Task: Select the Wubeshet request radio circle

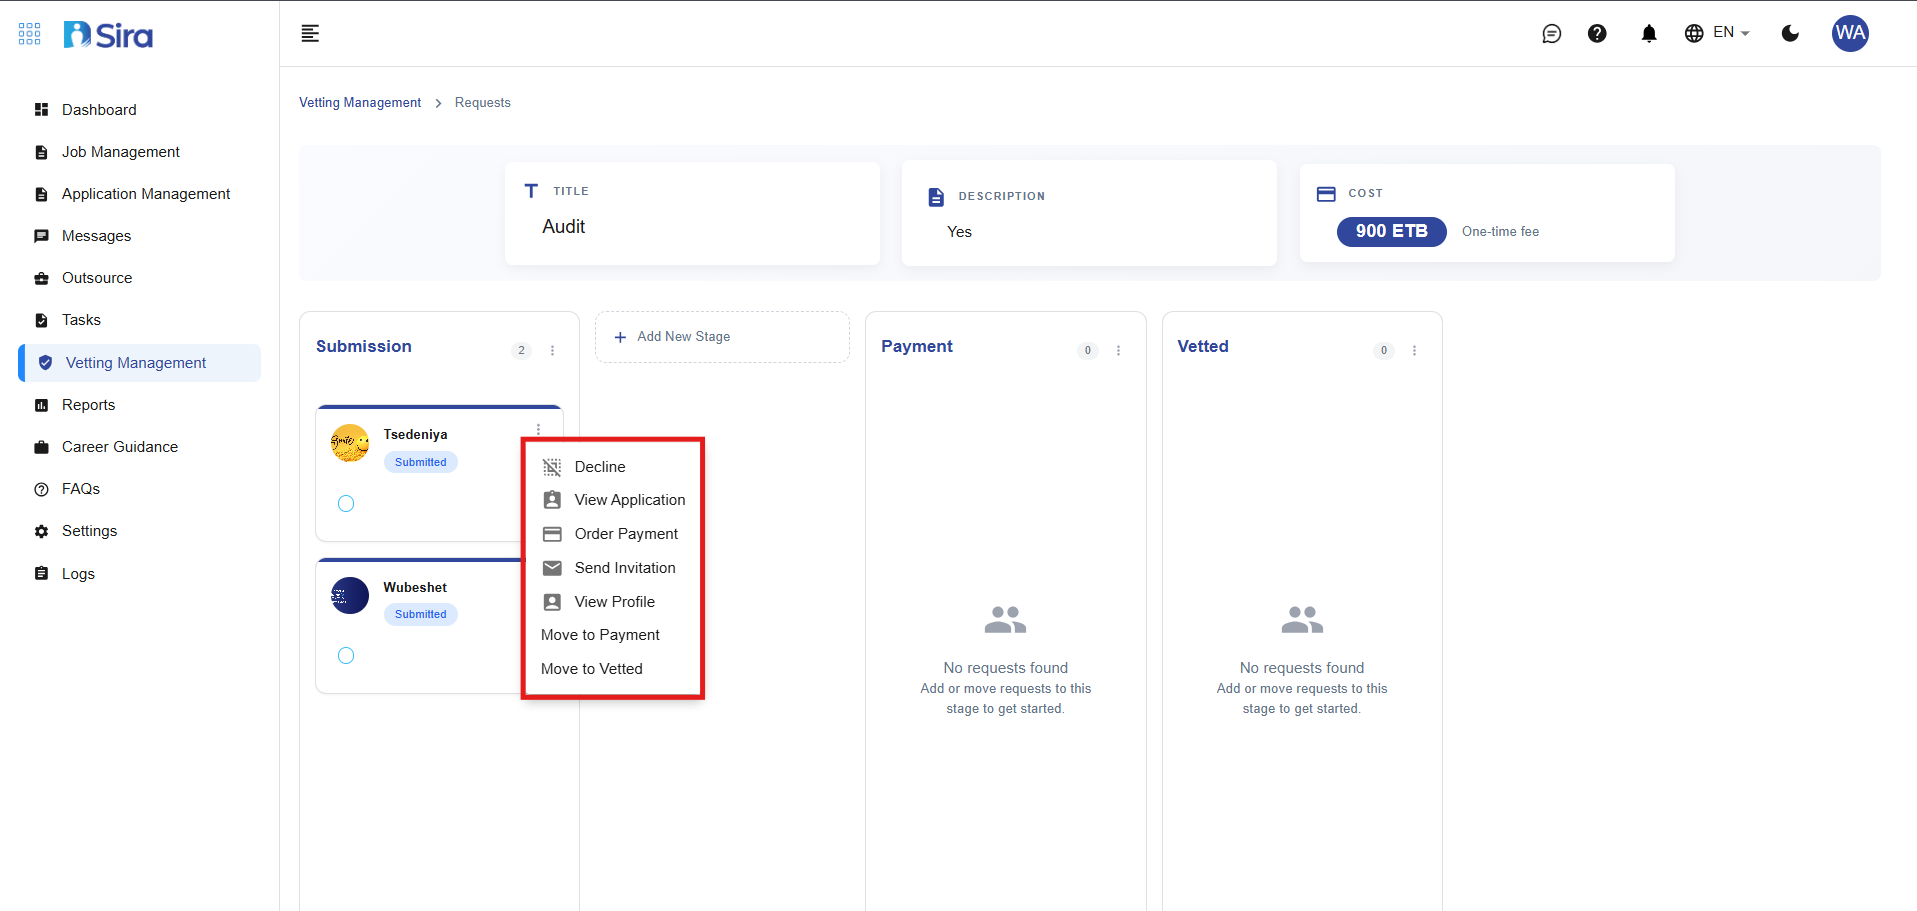Action: [x=346, y=656]
